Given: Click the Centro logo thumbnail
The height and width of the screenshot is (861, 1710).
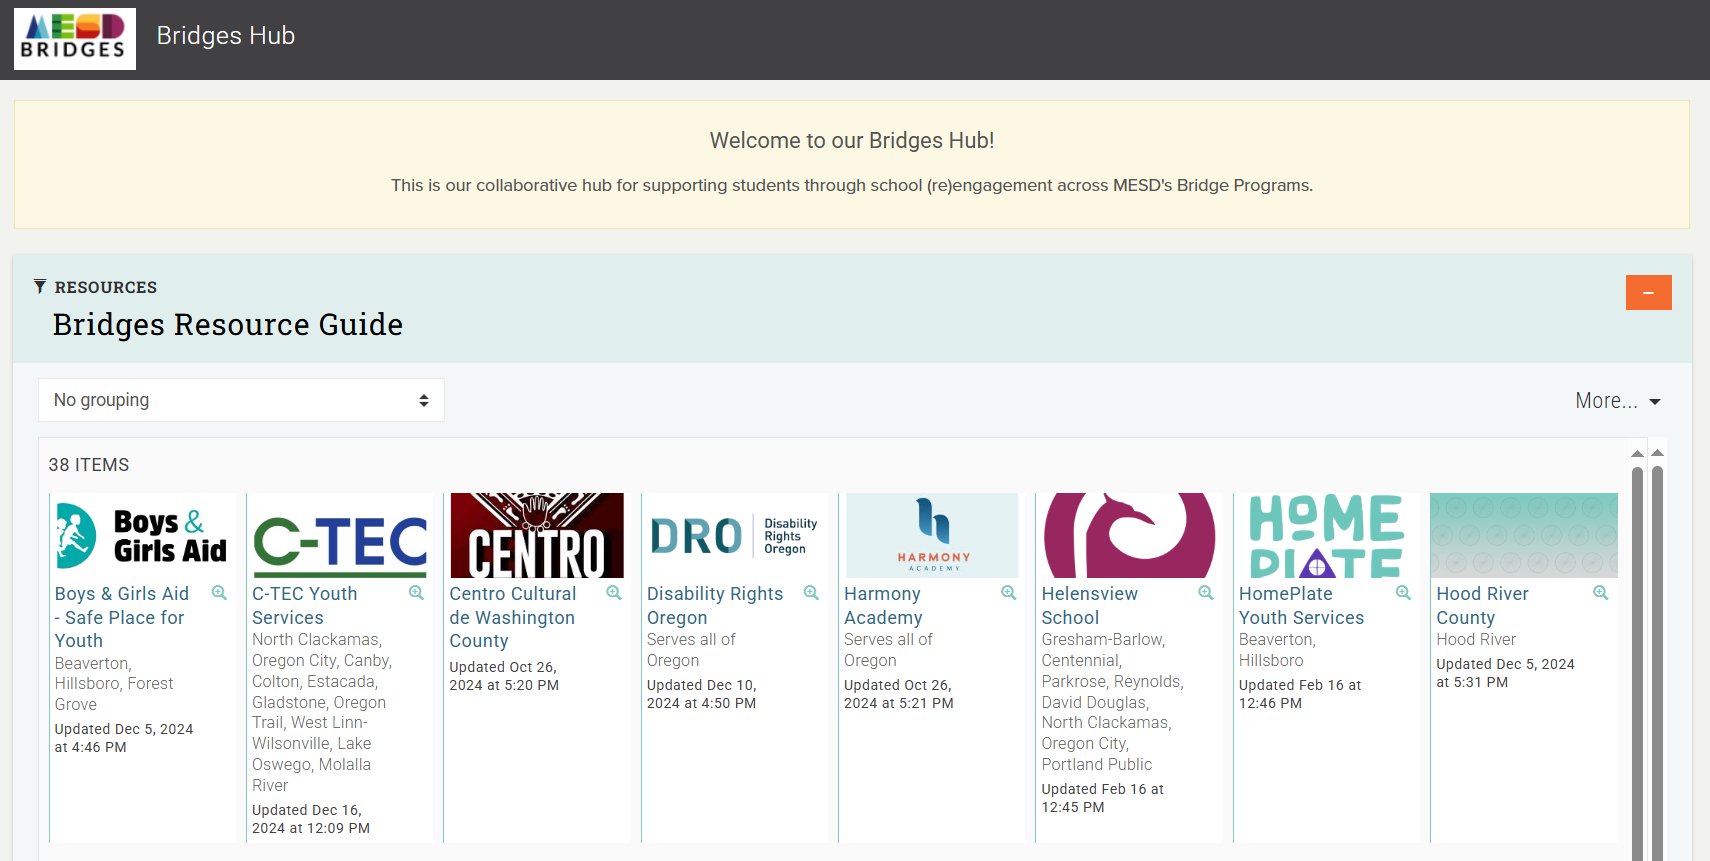Looking at the screenshot, I should coord(537,535).
